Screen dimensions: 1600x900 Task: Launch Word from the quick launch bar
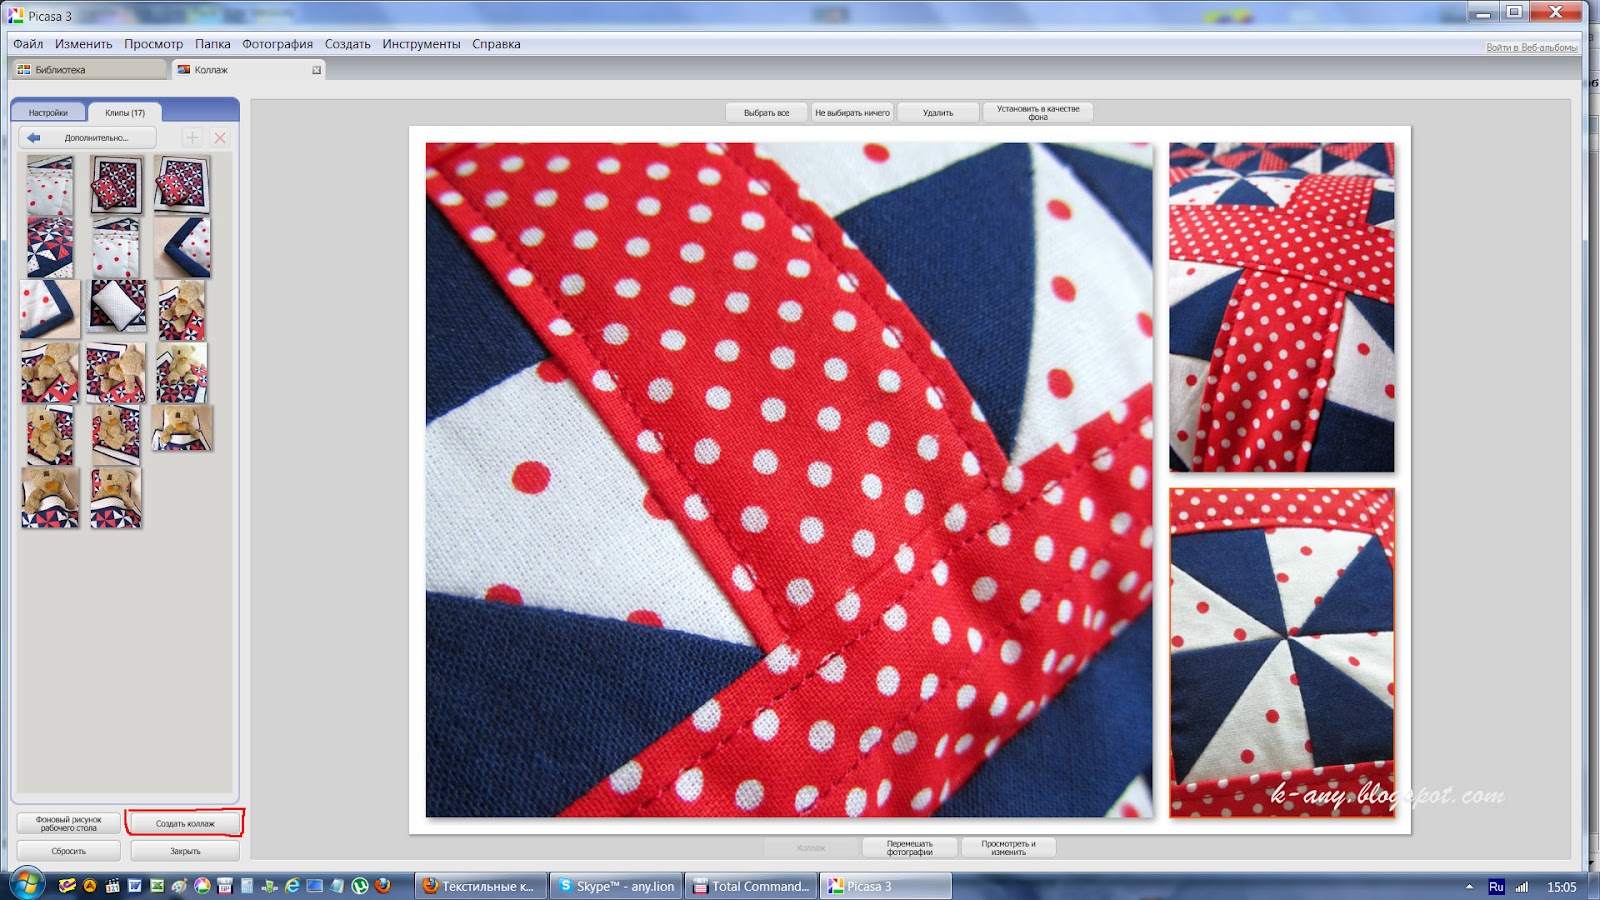pyautogui.click(x=135, y=886)
